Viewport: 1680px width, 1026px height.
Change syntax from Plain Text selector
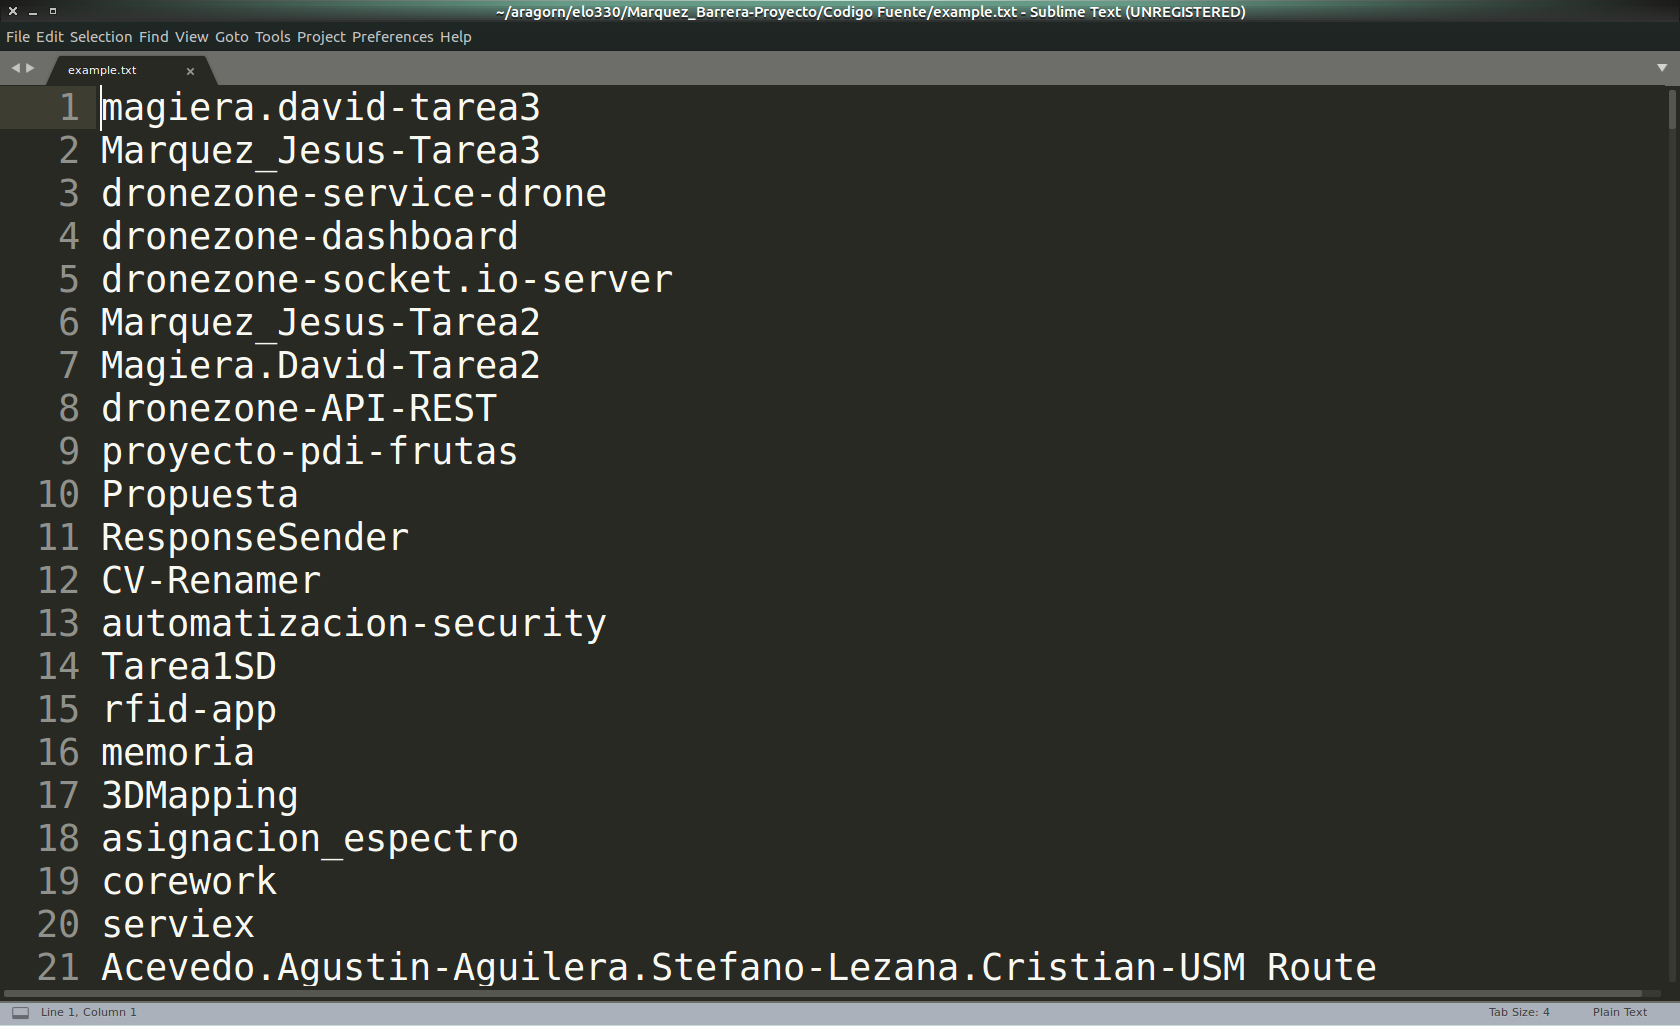[x=1620, y=1012]
